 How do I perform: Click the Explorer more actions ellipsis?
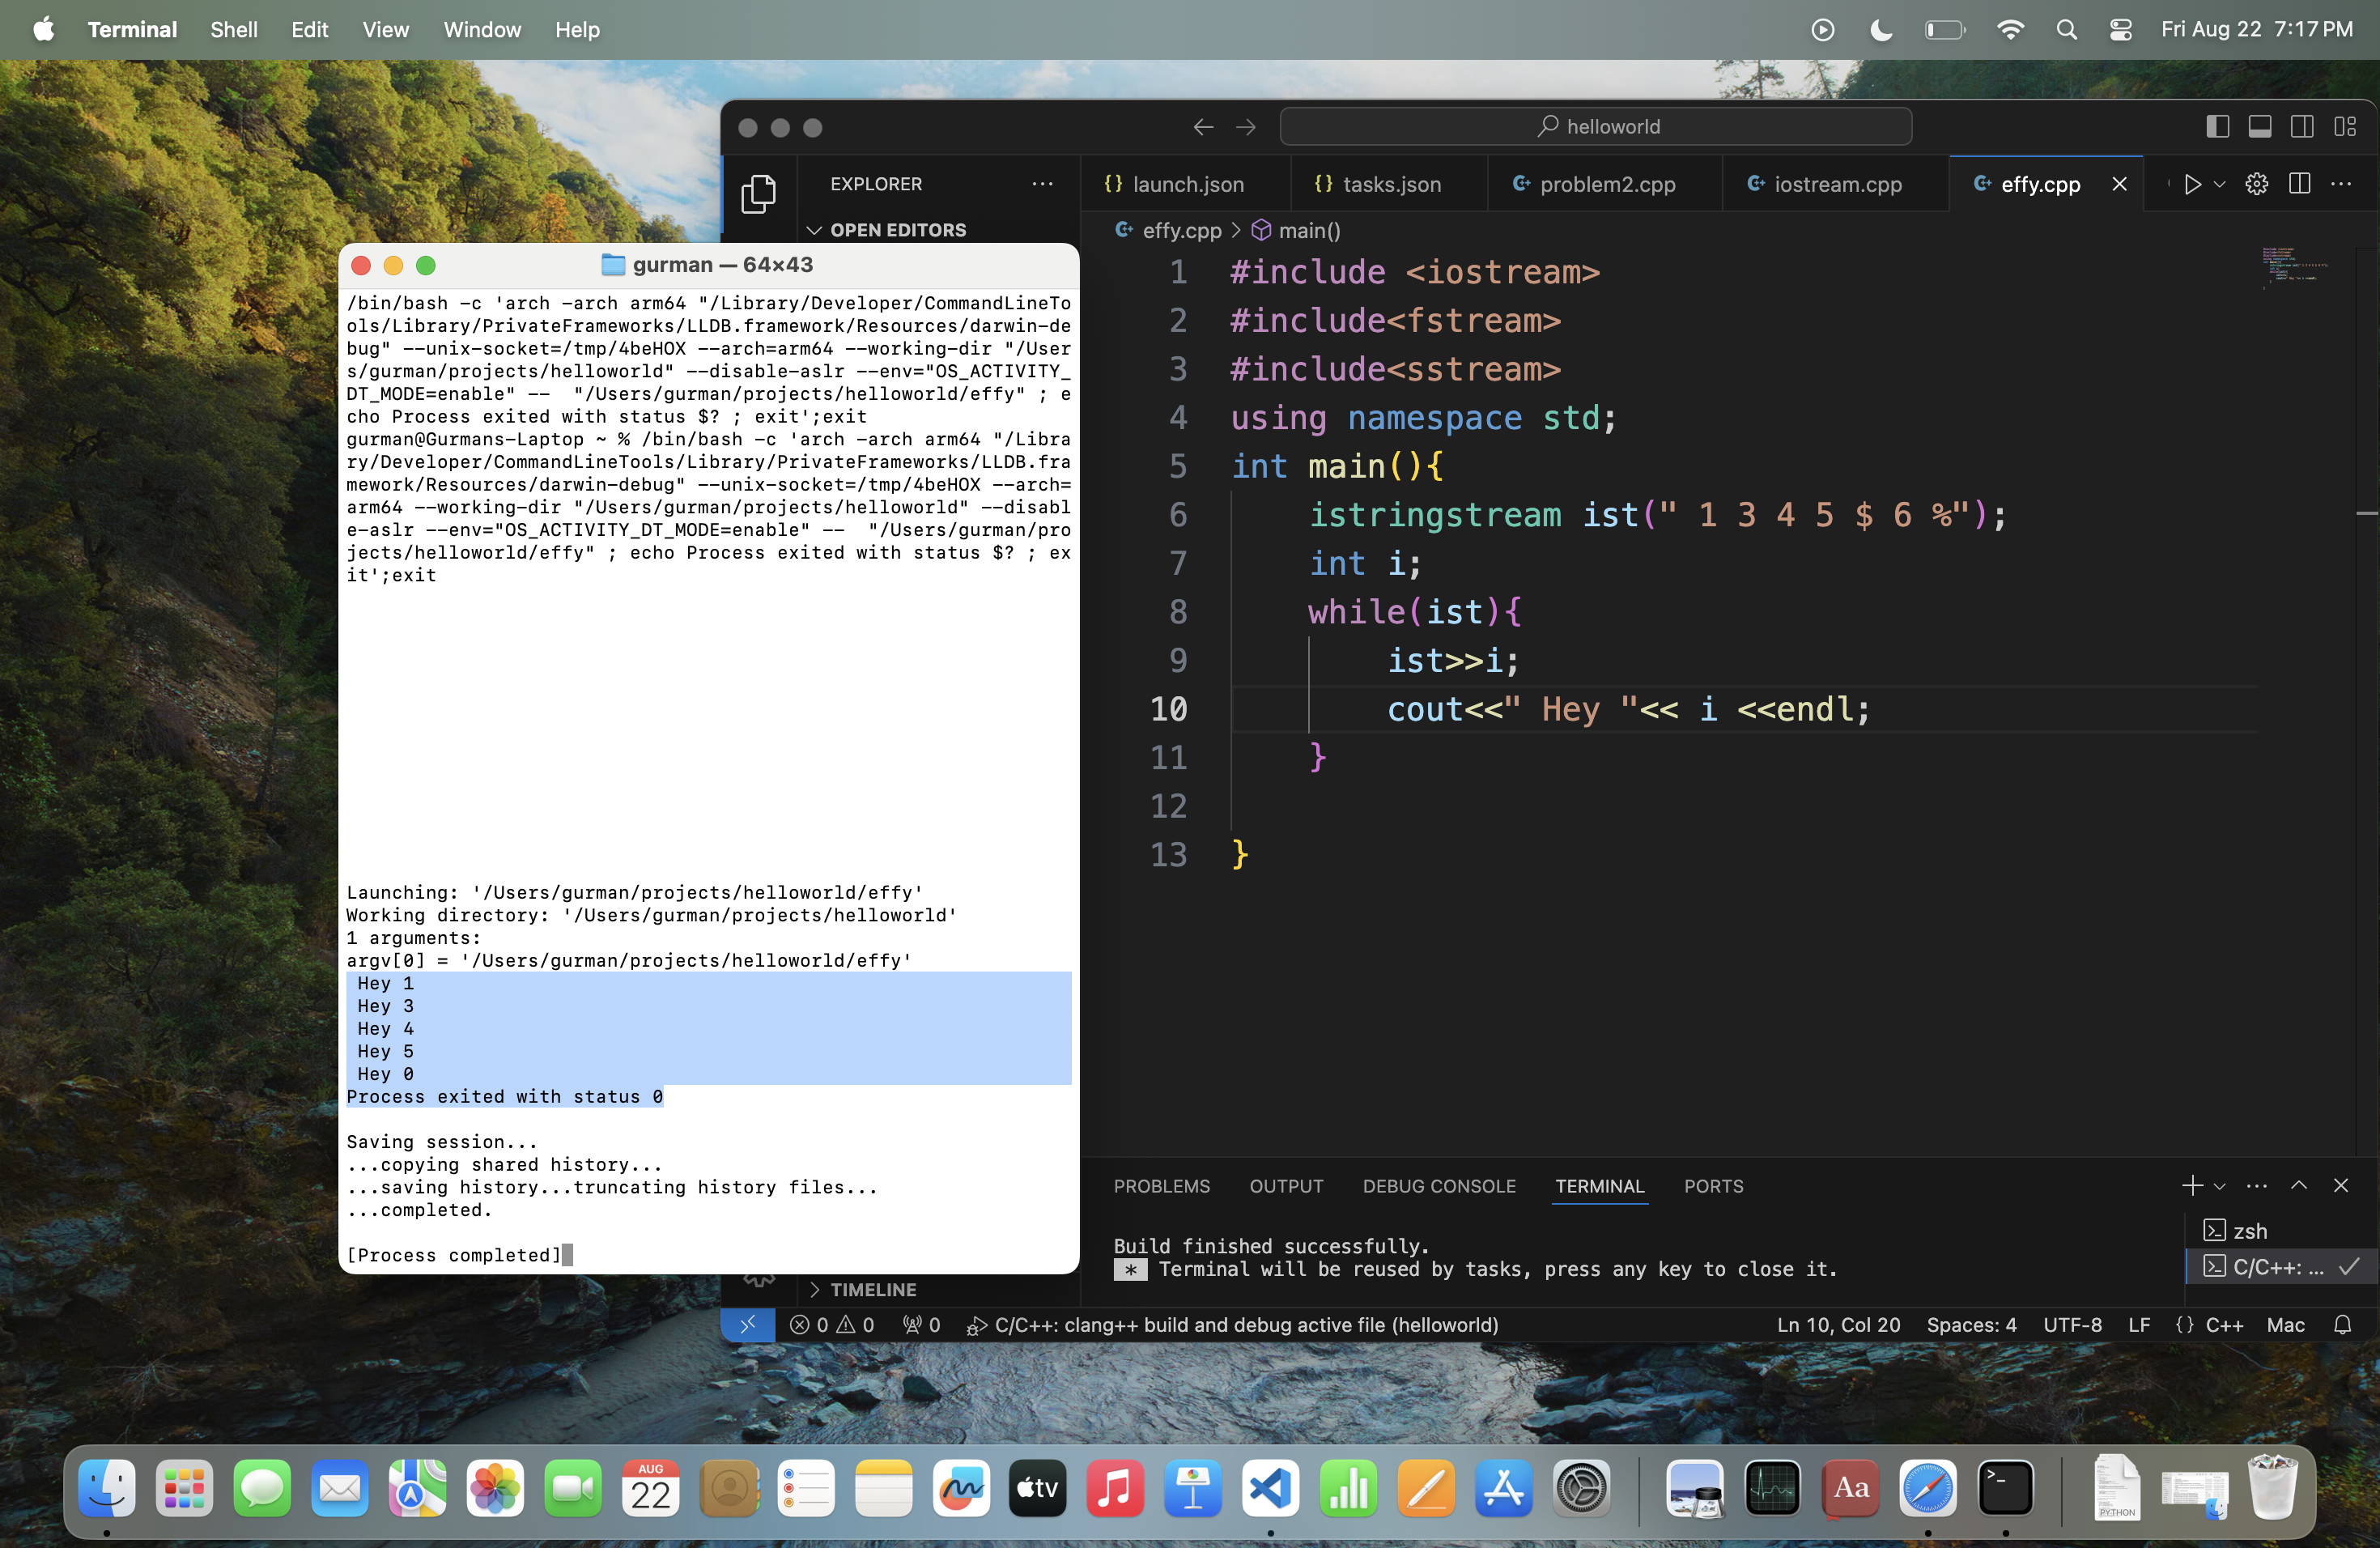1042,184
